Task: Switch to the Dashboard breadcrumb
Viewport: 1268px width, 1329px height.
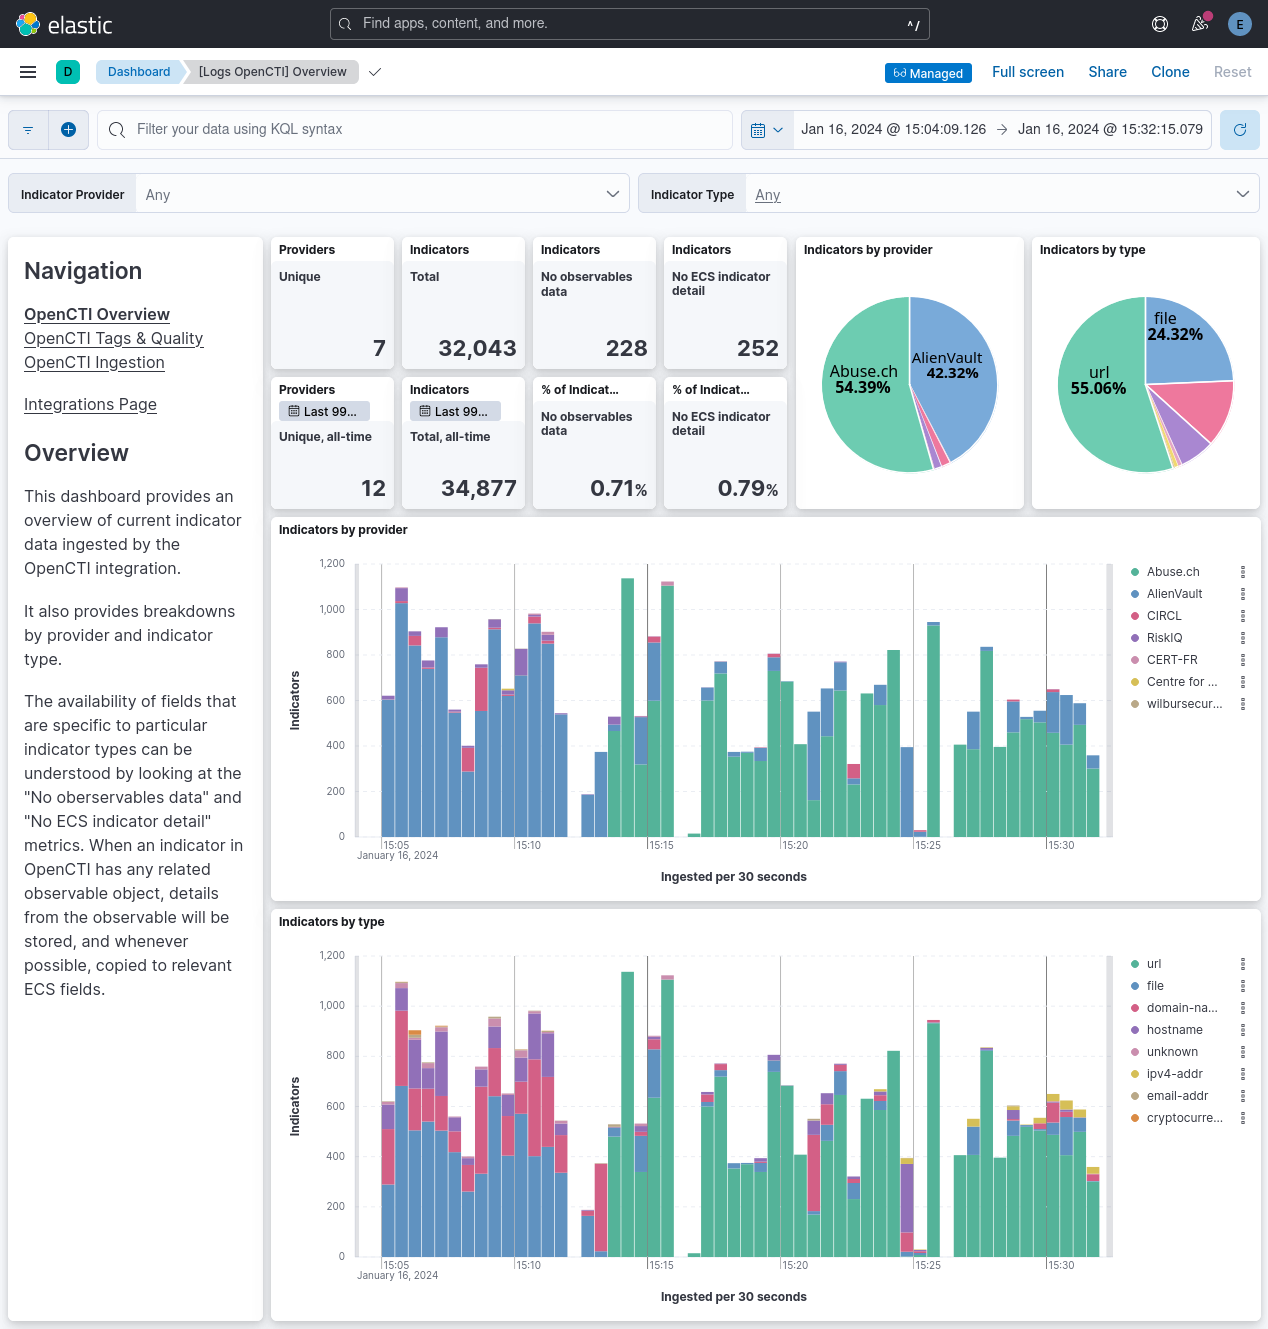Action: click(139, 71)
